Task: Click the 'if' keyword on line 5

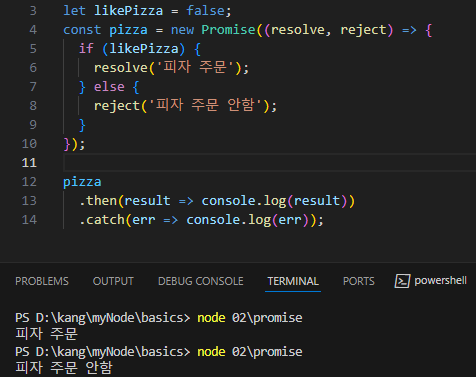Action: 86,49
